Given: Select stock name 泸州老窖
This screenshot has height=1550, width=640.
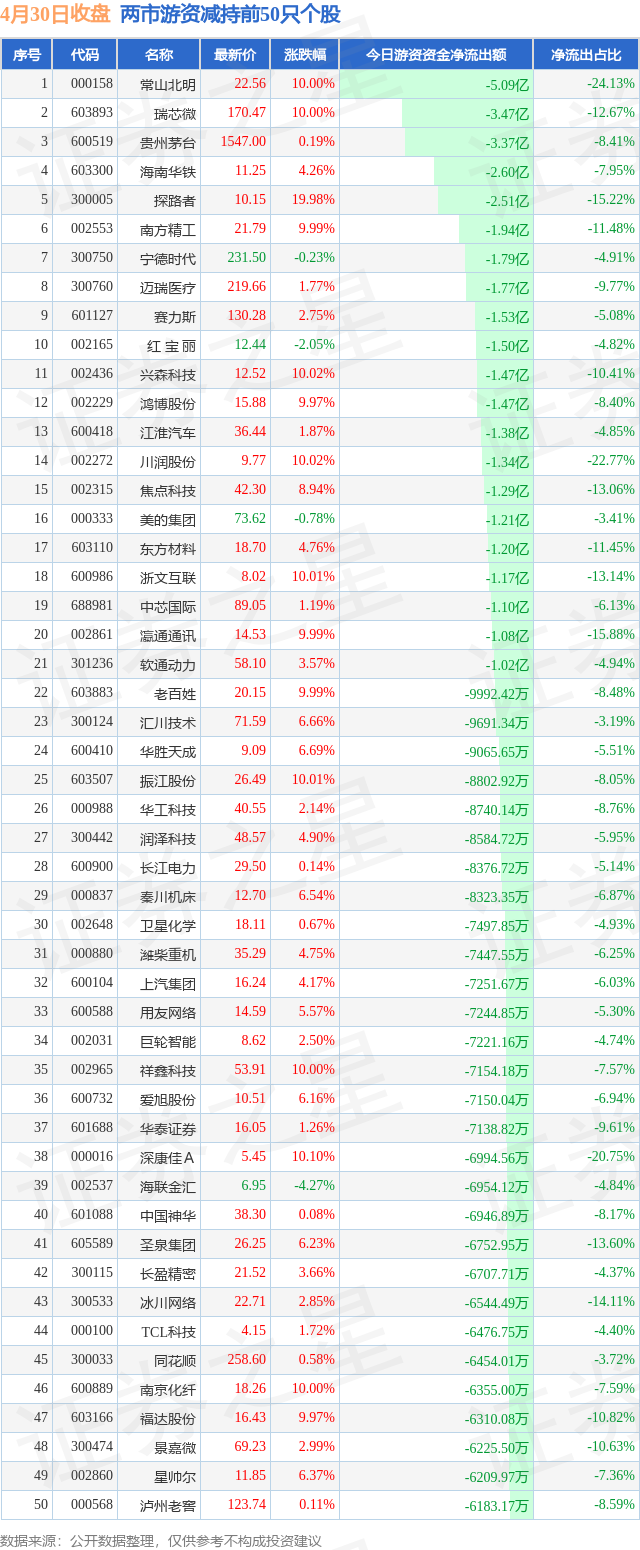Looking at the screenshot, I should (169, 1505).
